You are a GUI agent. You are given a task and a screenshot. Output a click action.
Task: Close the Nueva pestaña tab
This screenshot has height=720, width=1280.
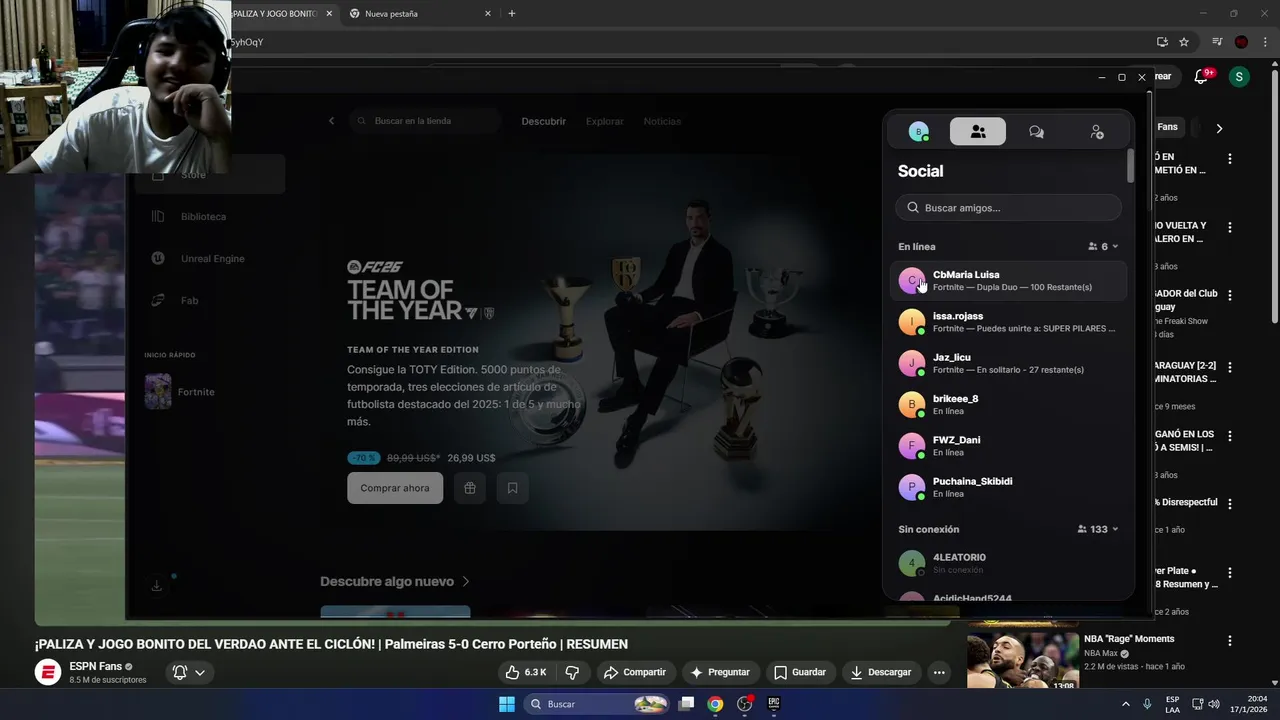pyautogui.click(x=488, y=14)
